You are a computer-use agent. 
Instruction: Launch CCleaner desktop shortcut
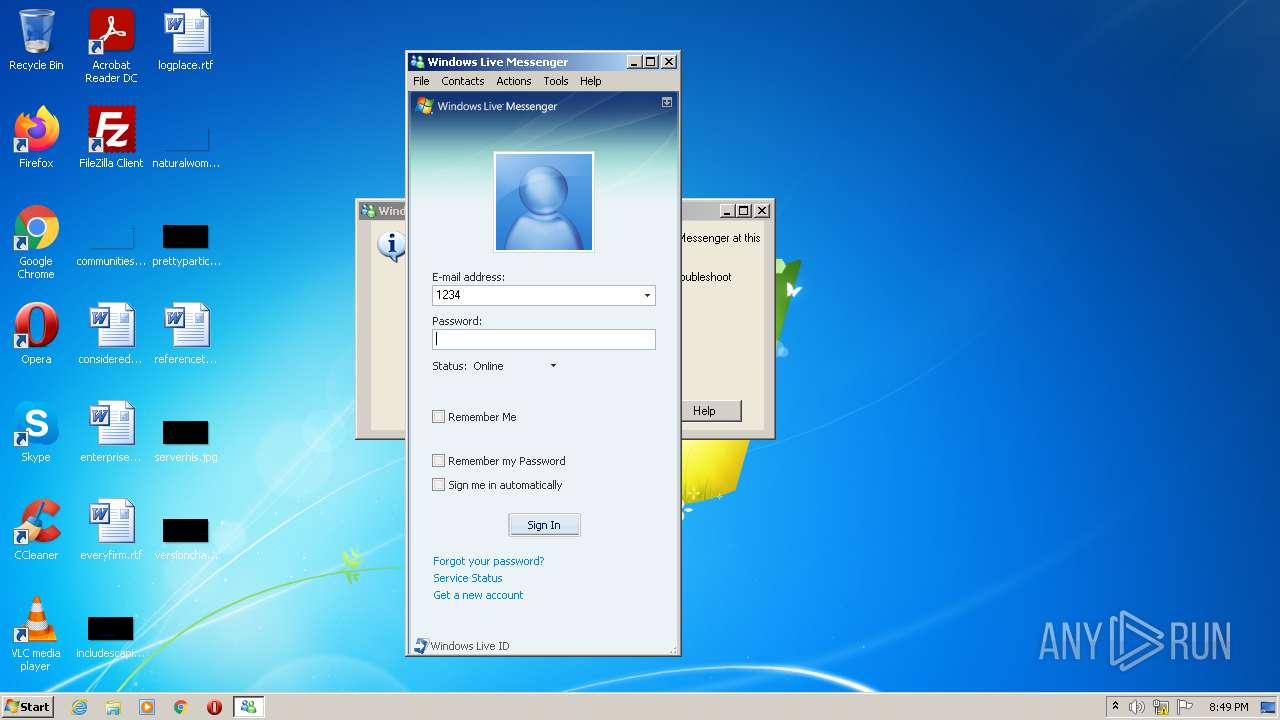pos(36,530)
